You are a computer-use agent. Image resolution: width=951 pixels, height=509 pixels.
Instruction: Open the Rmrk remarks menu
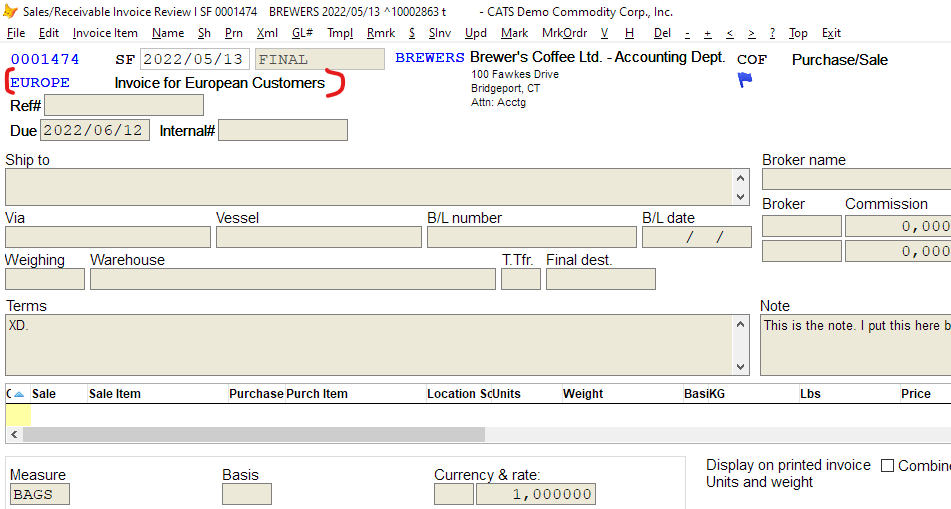381,33
